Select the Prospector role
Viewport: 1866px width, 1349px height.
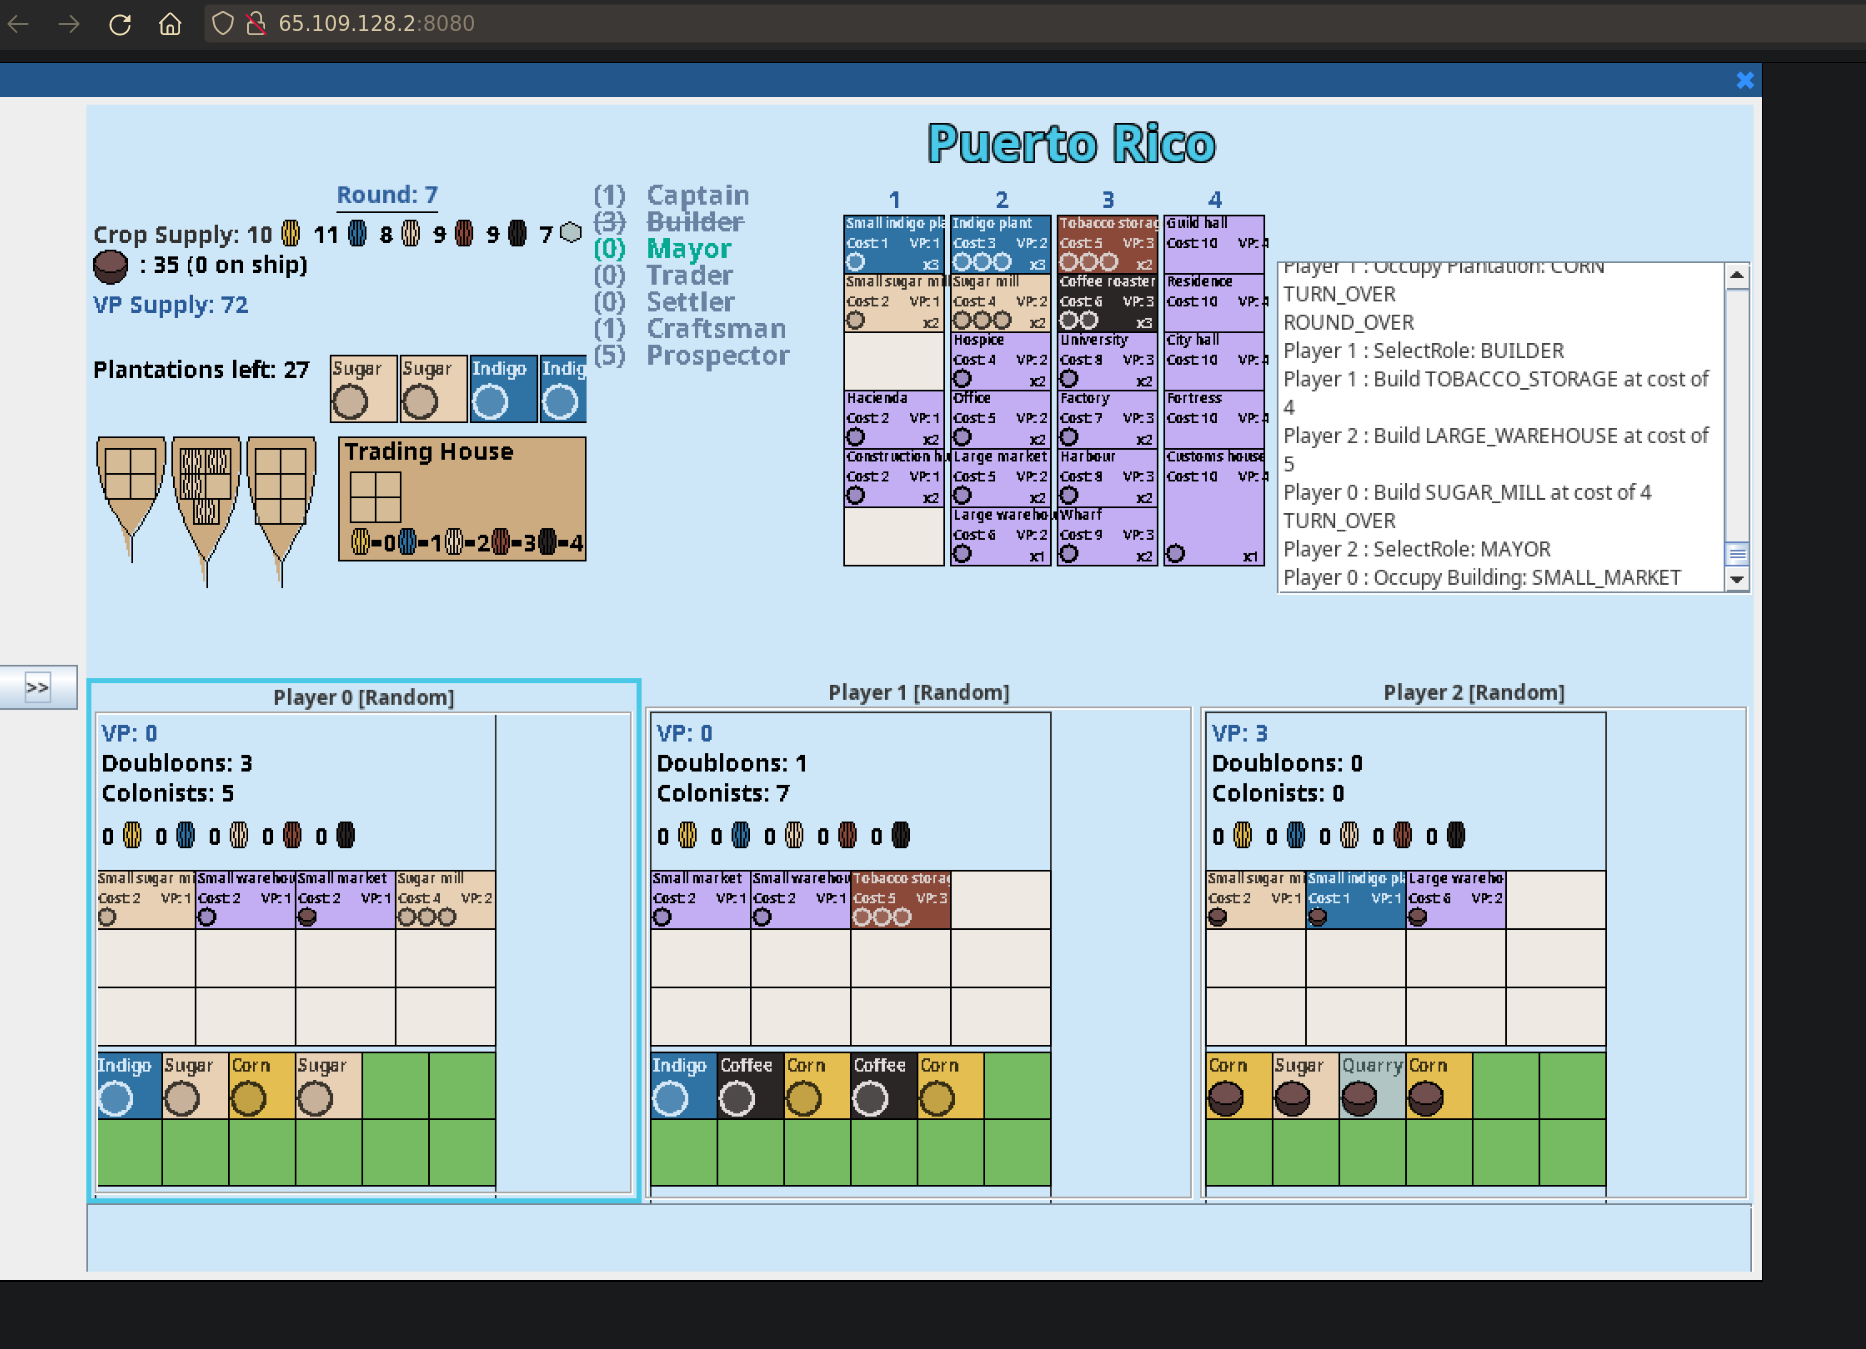(x=718, y=355)
